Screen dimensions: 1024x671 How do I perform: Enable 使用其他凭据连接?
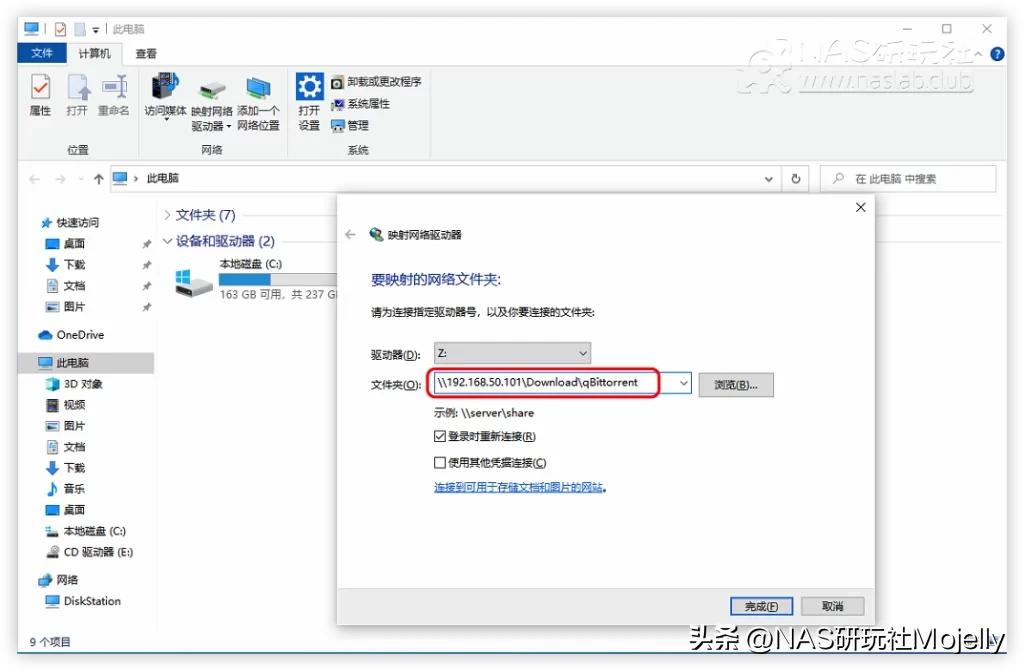(440, 462)
